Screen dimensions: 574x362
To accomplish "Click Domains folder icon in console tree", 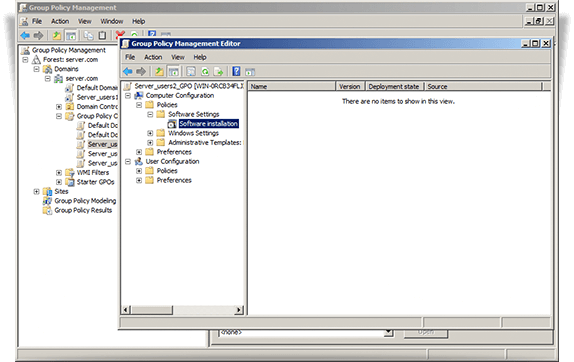I will click(47, 69).
